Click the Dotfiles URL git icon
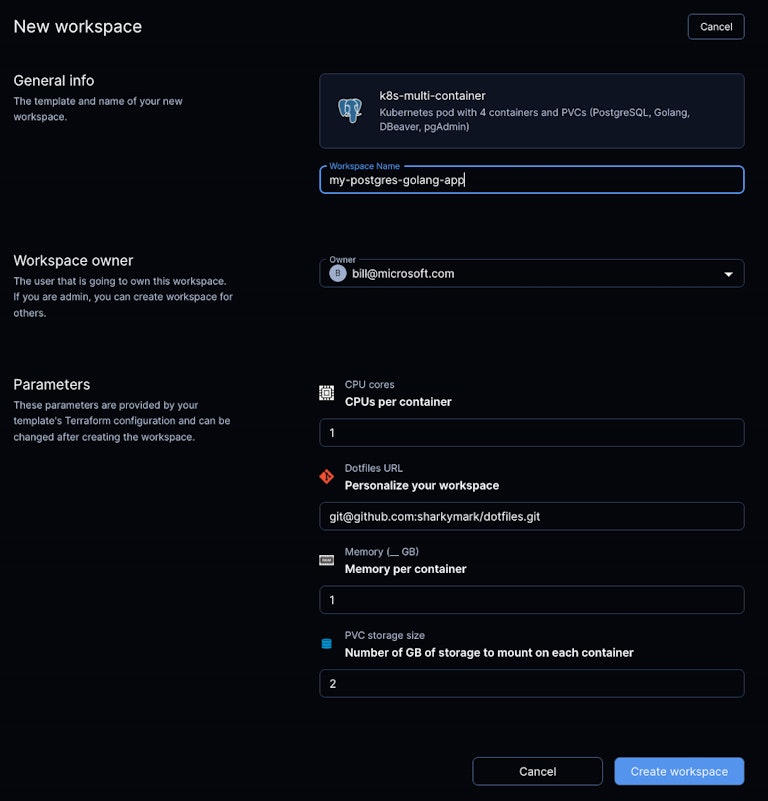768x801 pixels. (x=326, y=477)
